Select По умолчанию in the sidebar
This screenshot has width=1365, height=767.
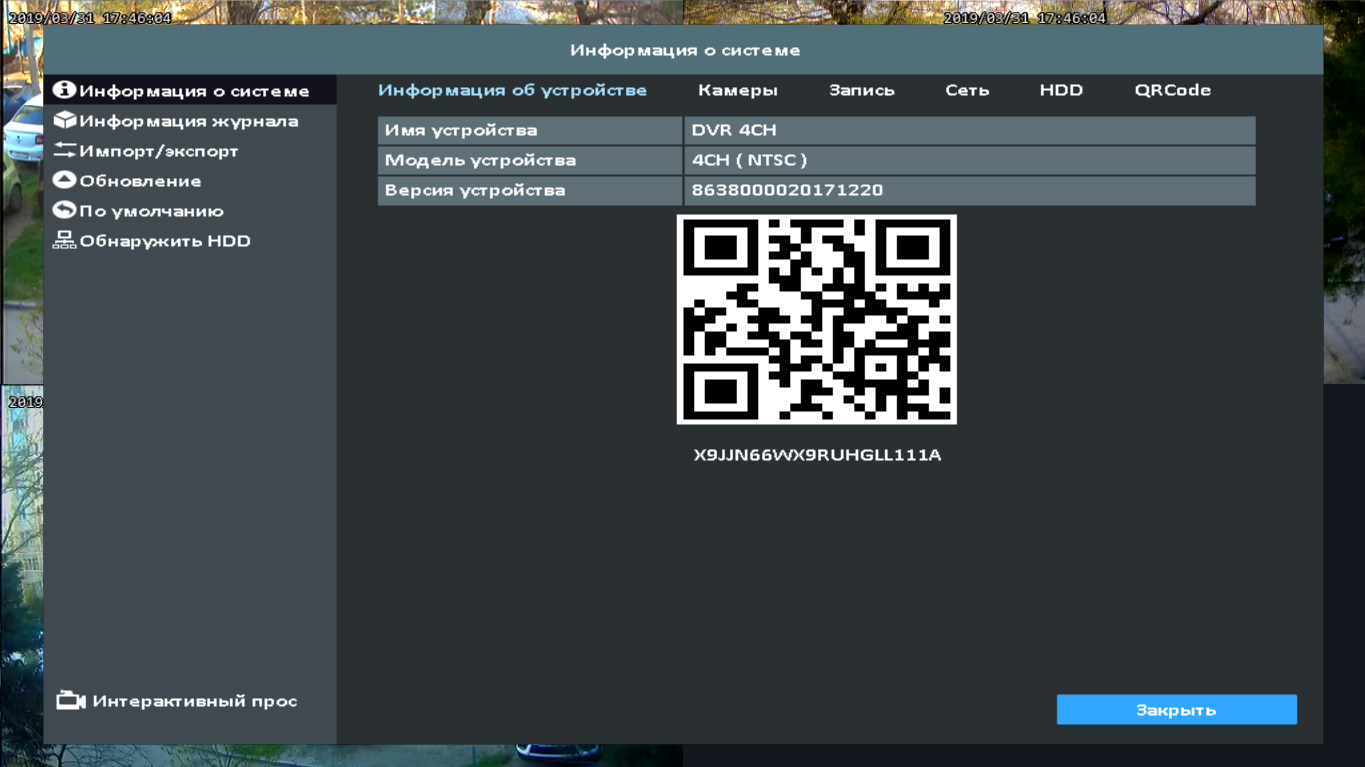[190, 211]
